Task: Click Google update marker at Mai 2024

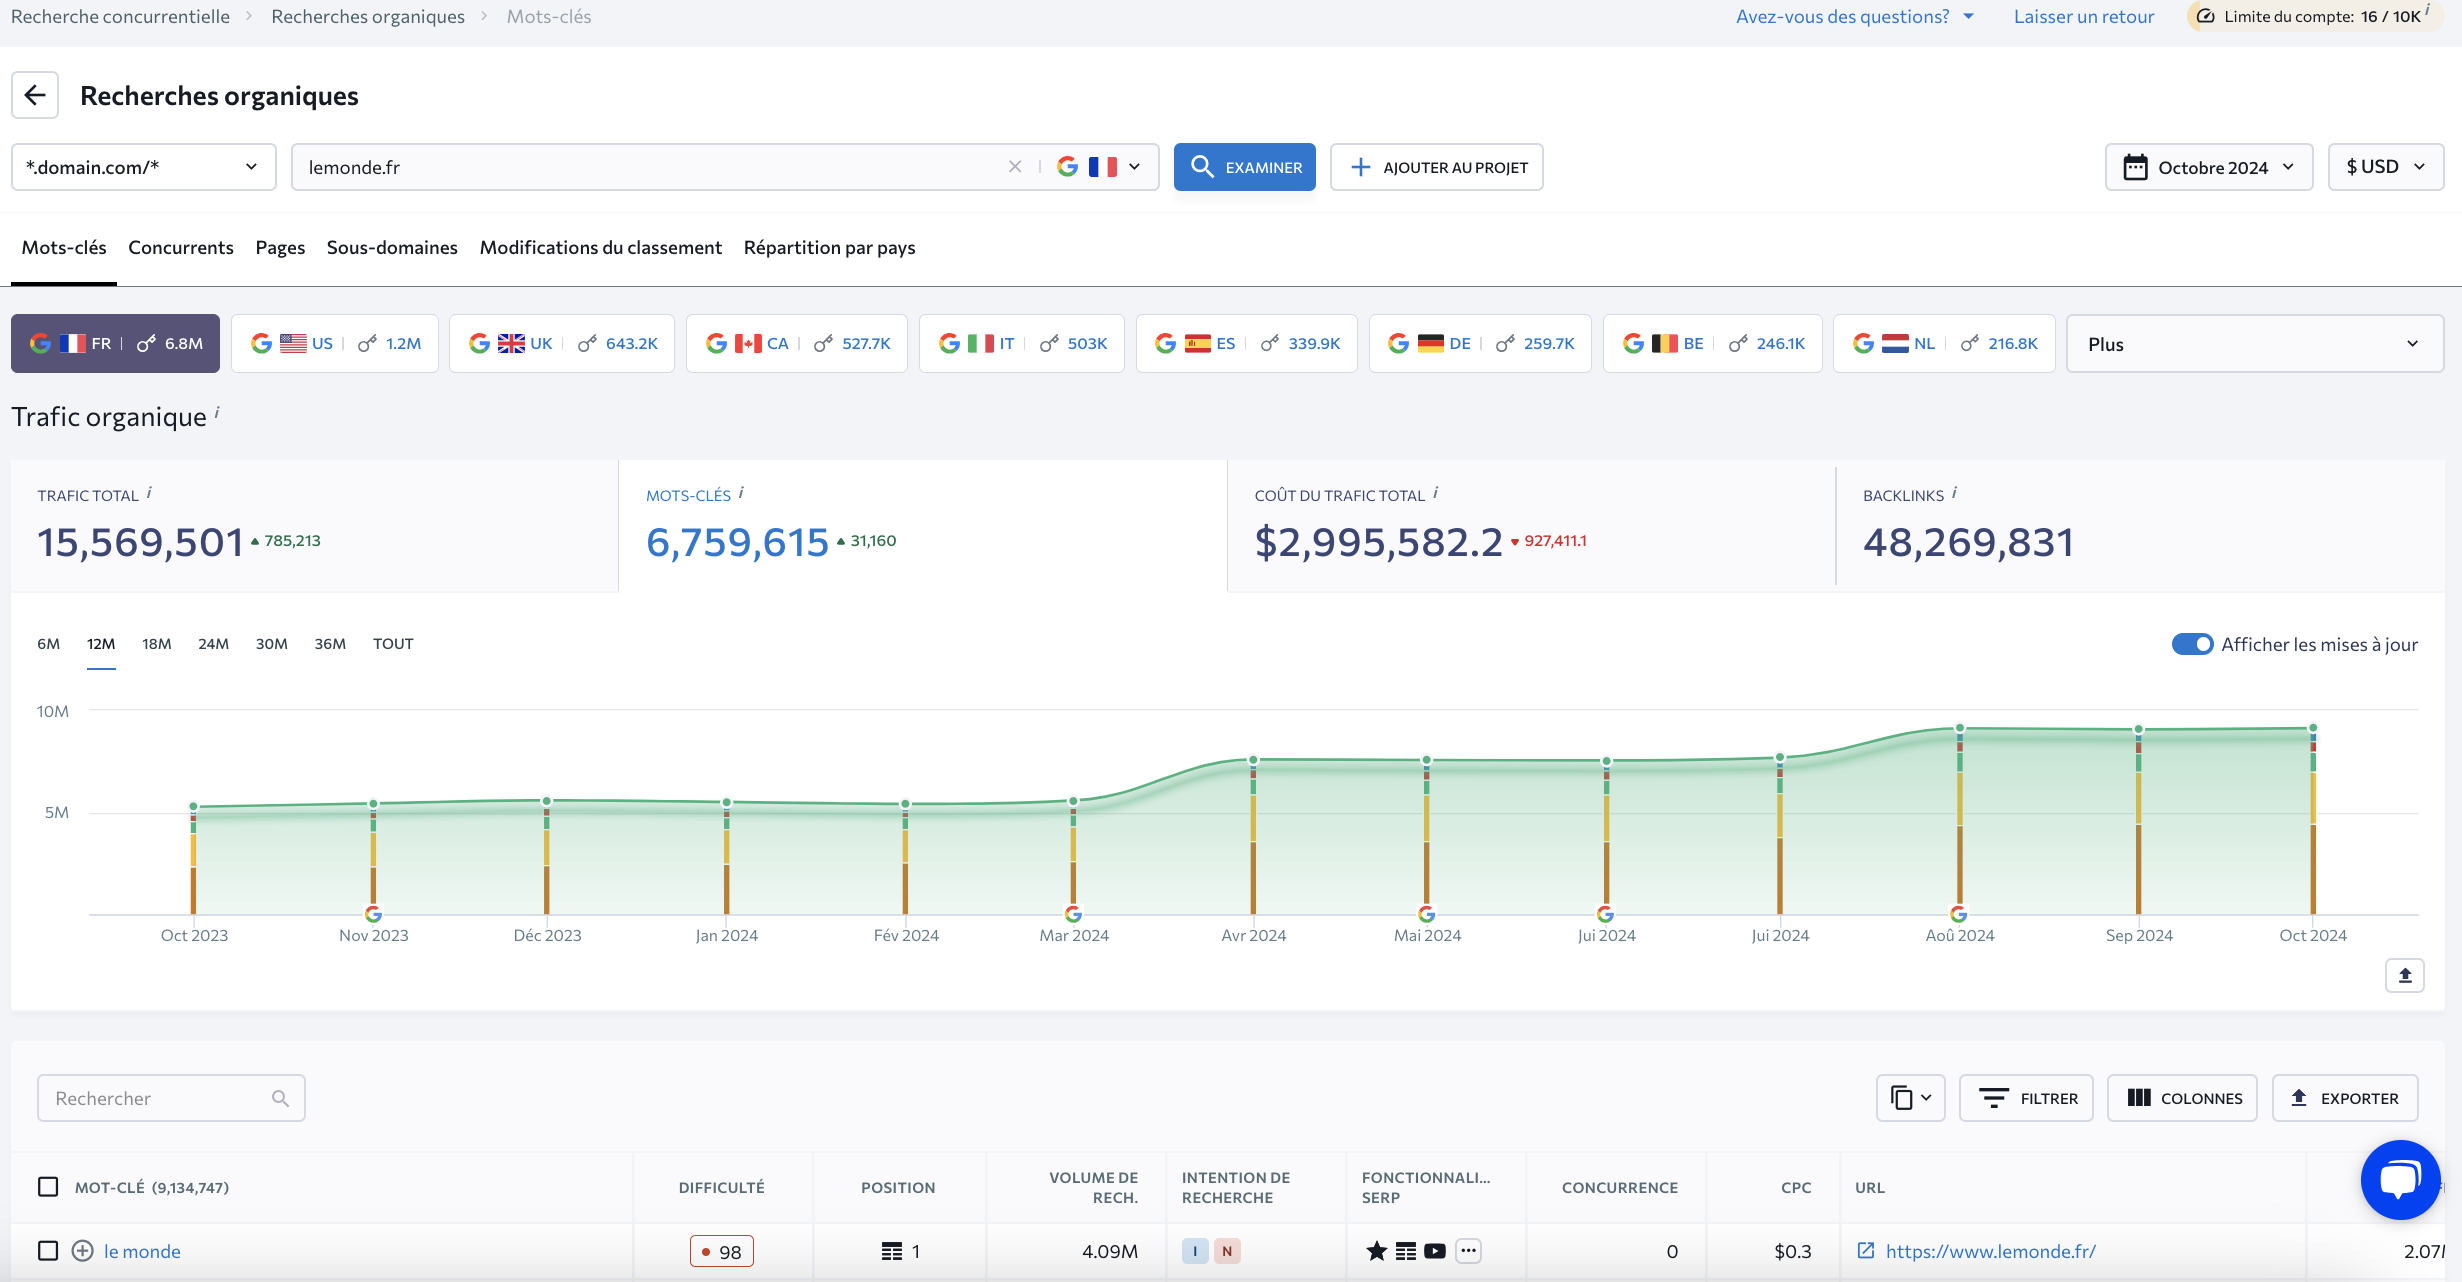Action: tap(1427, 914)
